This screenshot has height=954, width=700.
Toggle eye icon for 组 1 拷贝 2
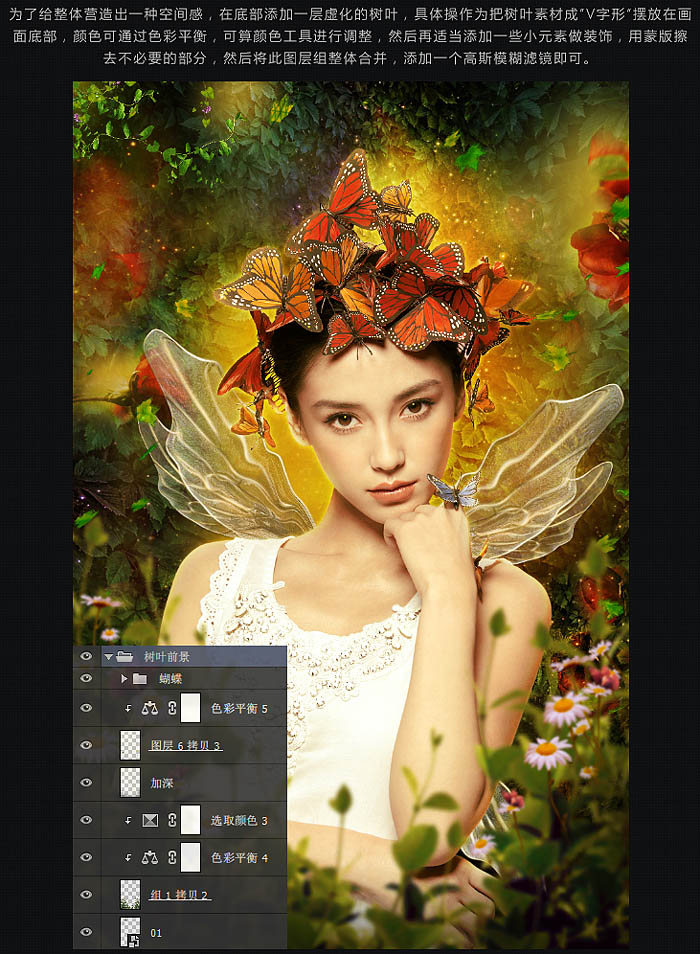click(86, 894)
